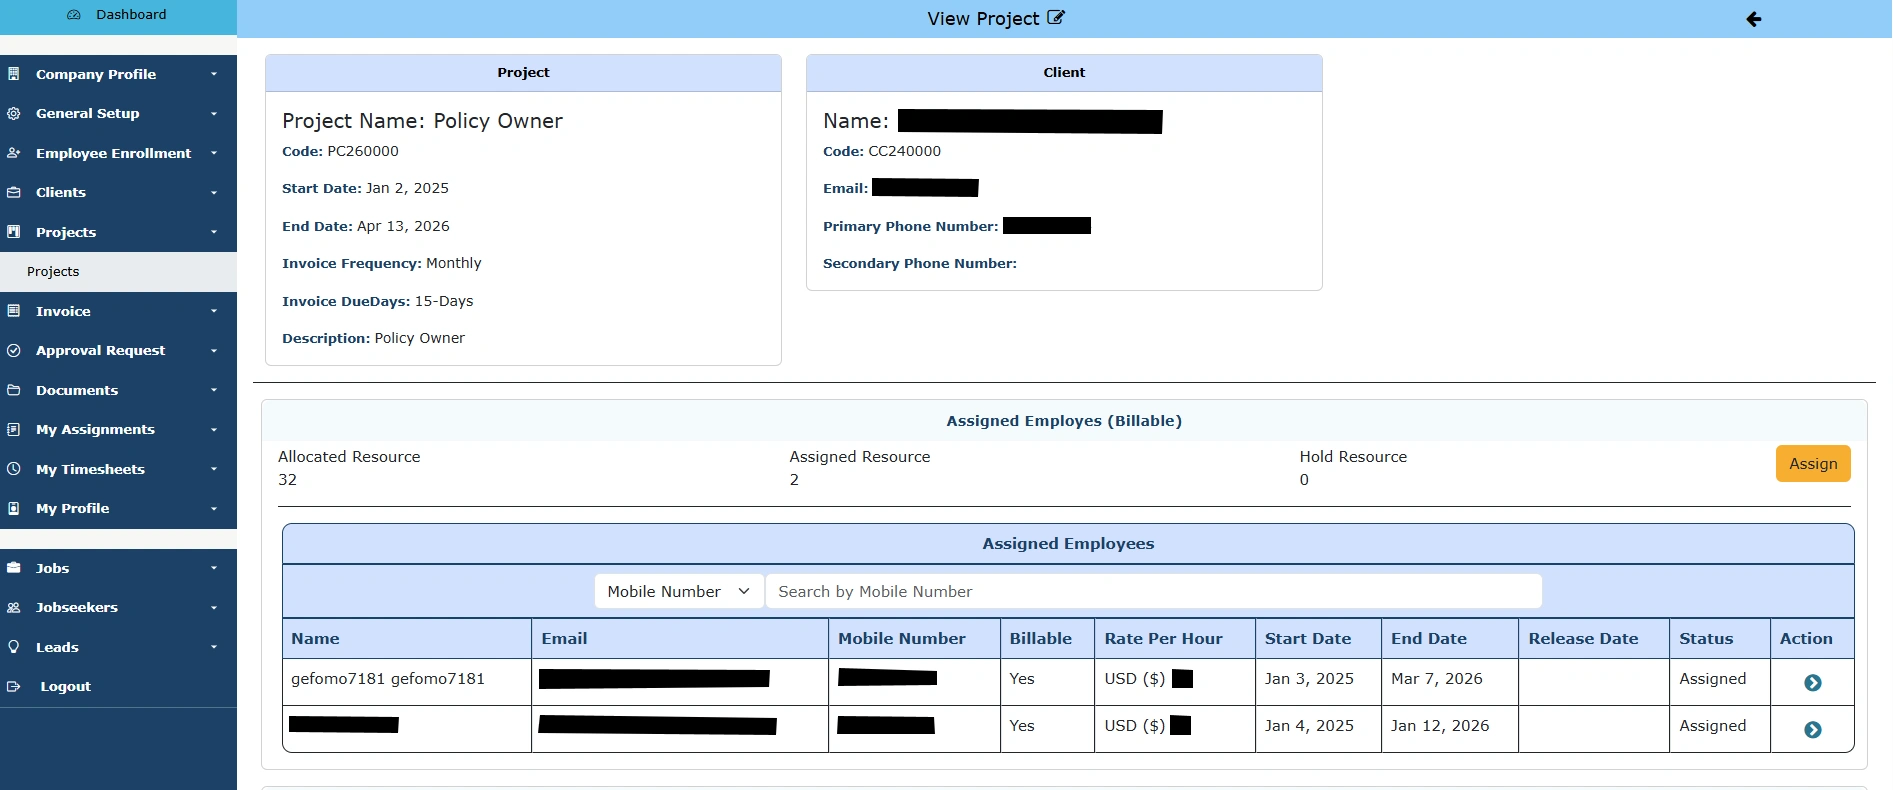
Task: Expand the Jobseekers sidebar section
Action: pos(110,607)
